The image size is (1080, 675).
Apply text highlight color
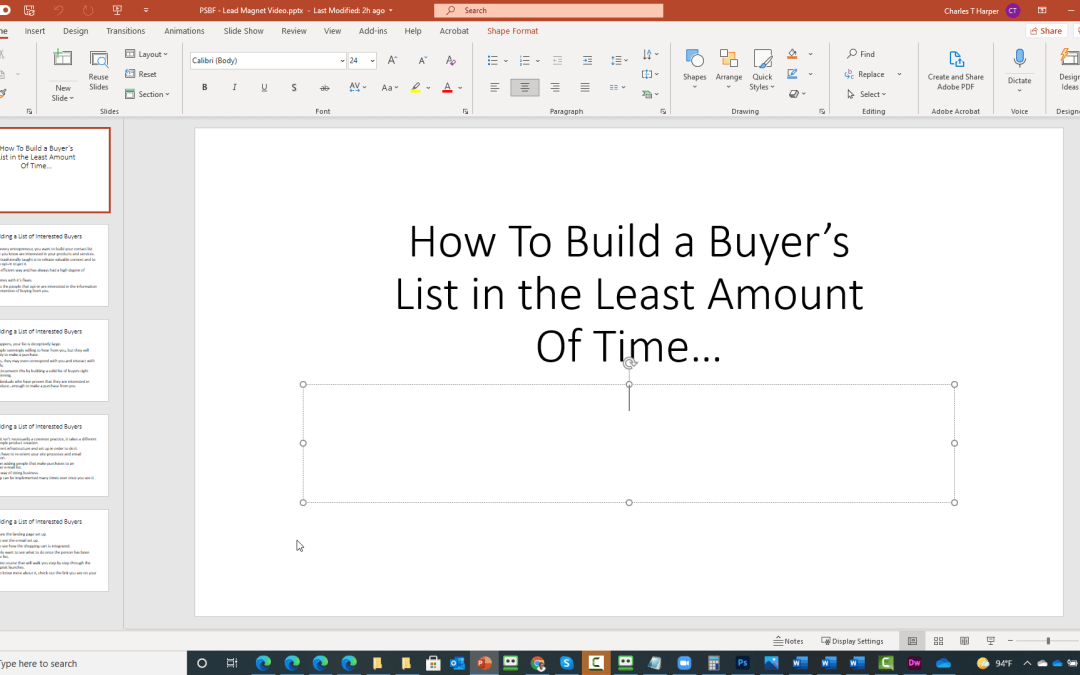[x=415, y=87]
